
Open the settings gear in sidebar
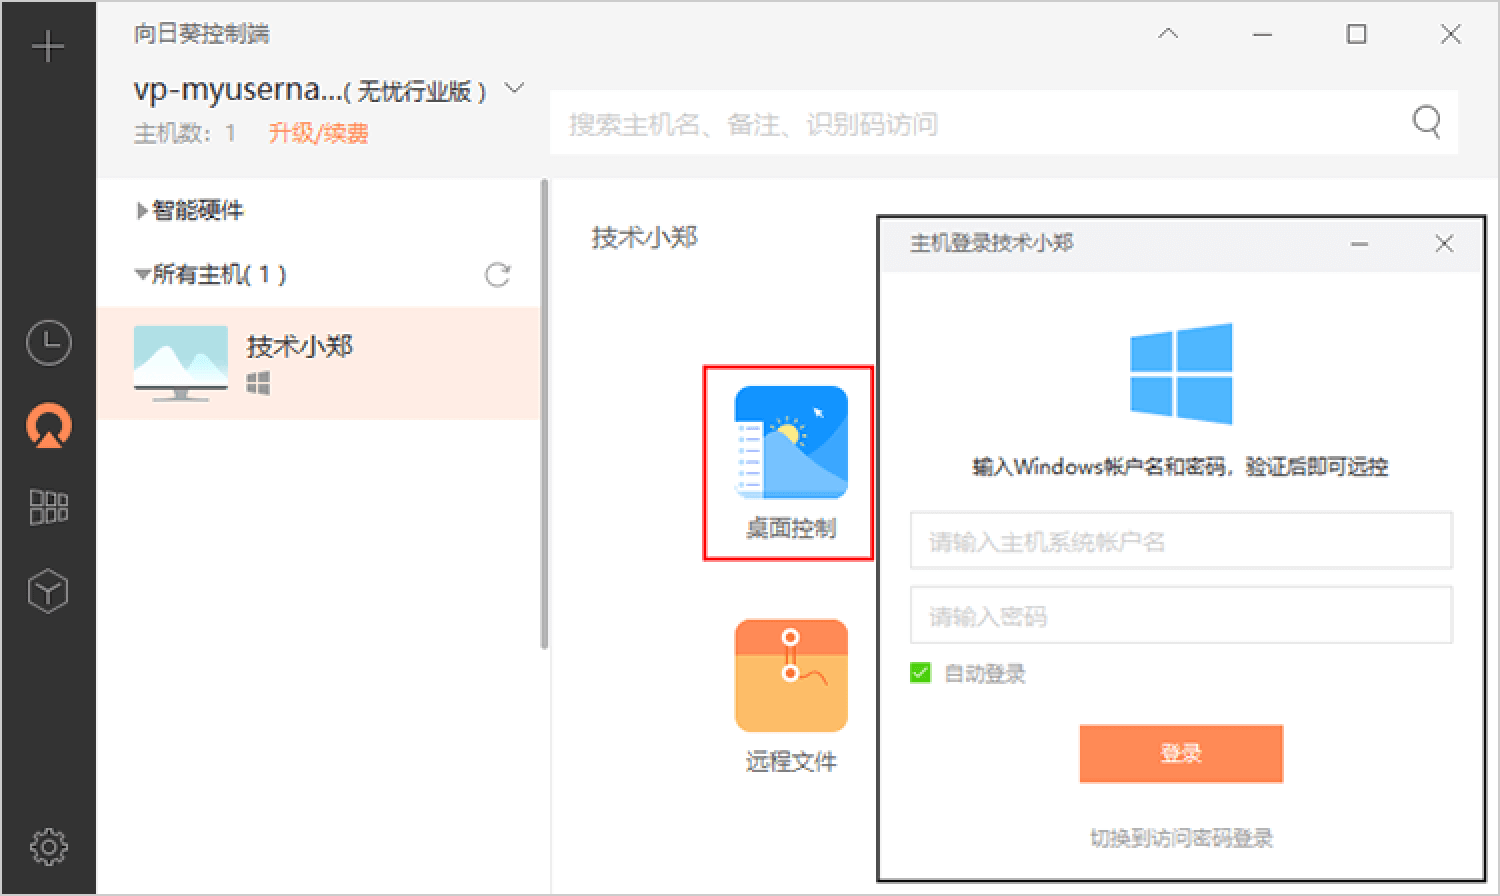point(48,847)
